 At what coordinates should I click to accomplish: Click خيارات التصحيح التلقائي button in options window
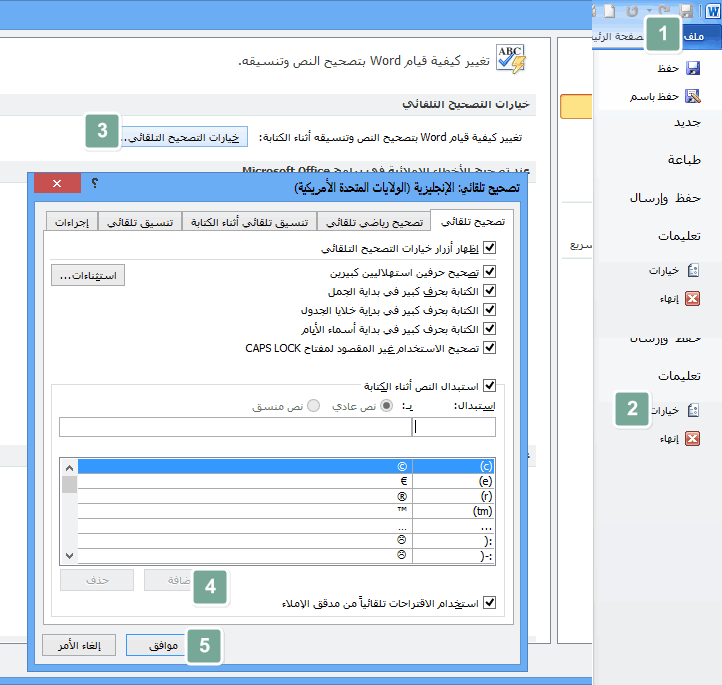pos(184,137)
